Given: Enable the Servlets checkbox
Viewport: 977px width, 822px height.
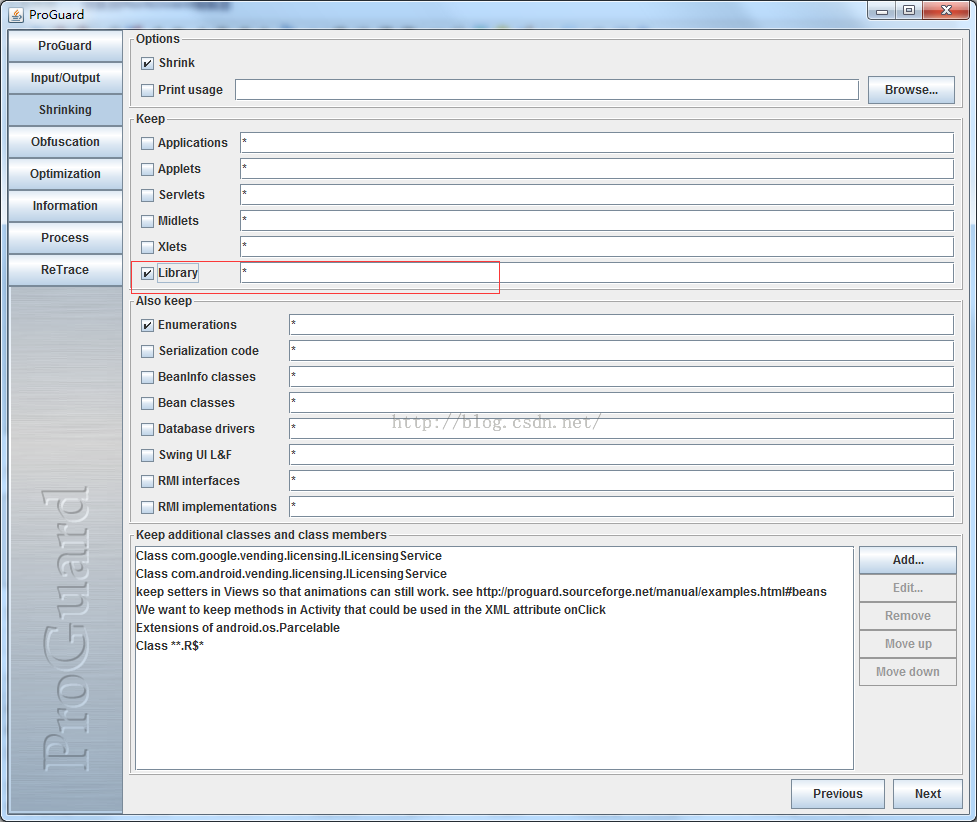Looking at the screenshot, I should (147, 196).
